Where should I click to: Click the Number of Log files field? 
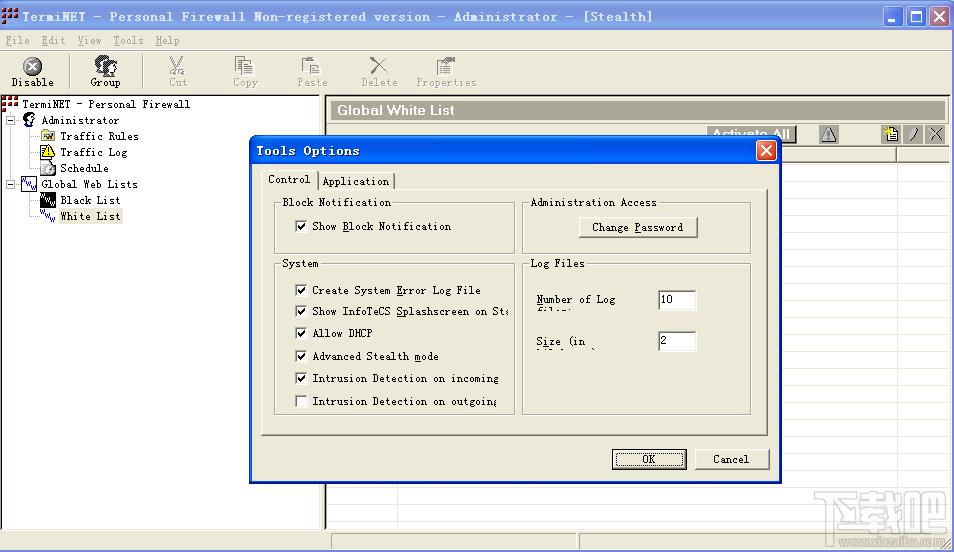point(677,299)
